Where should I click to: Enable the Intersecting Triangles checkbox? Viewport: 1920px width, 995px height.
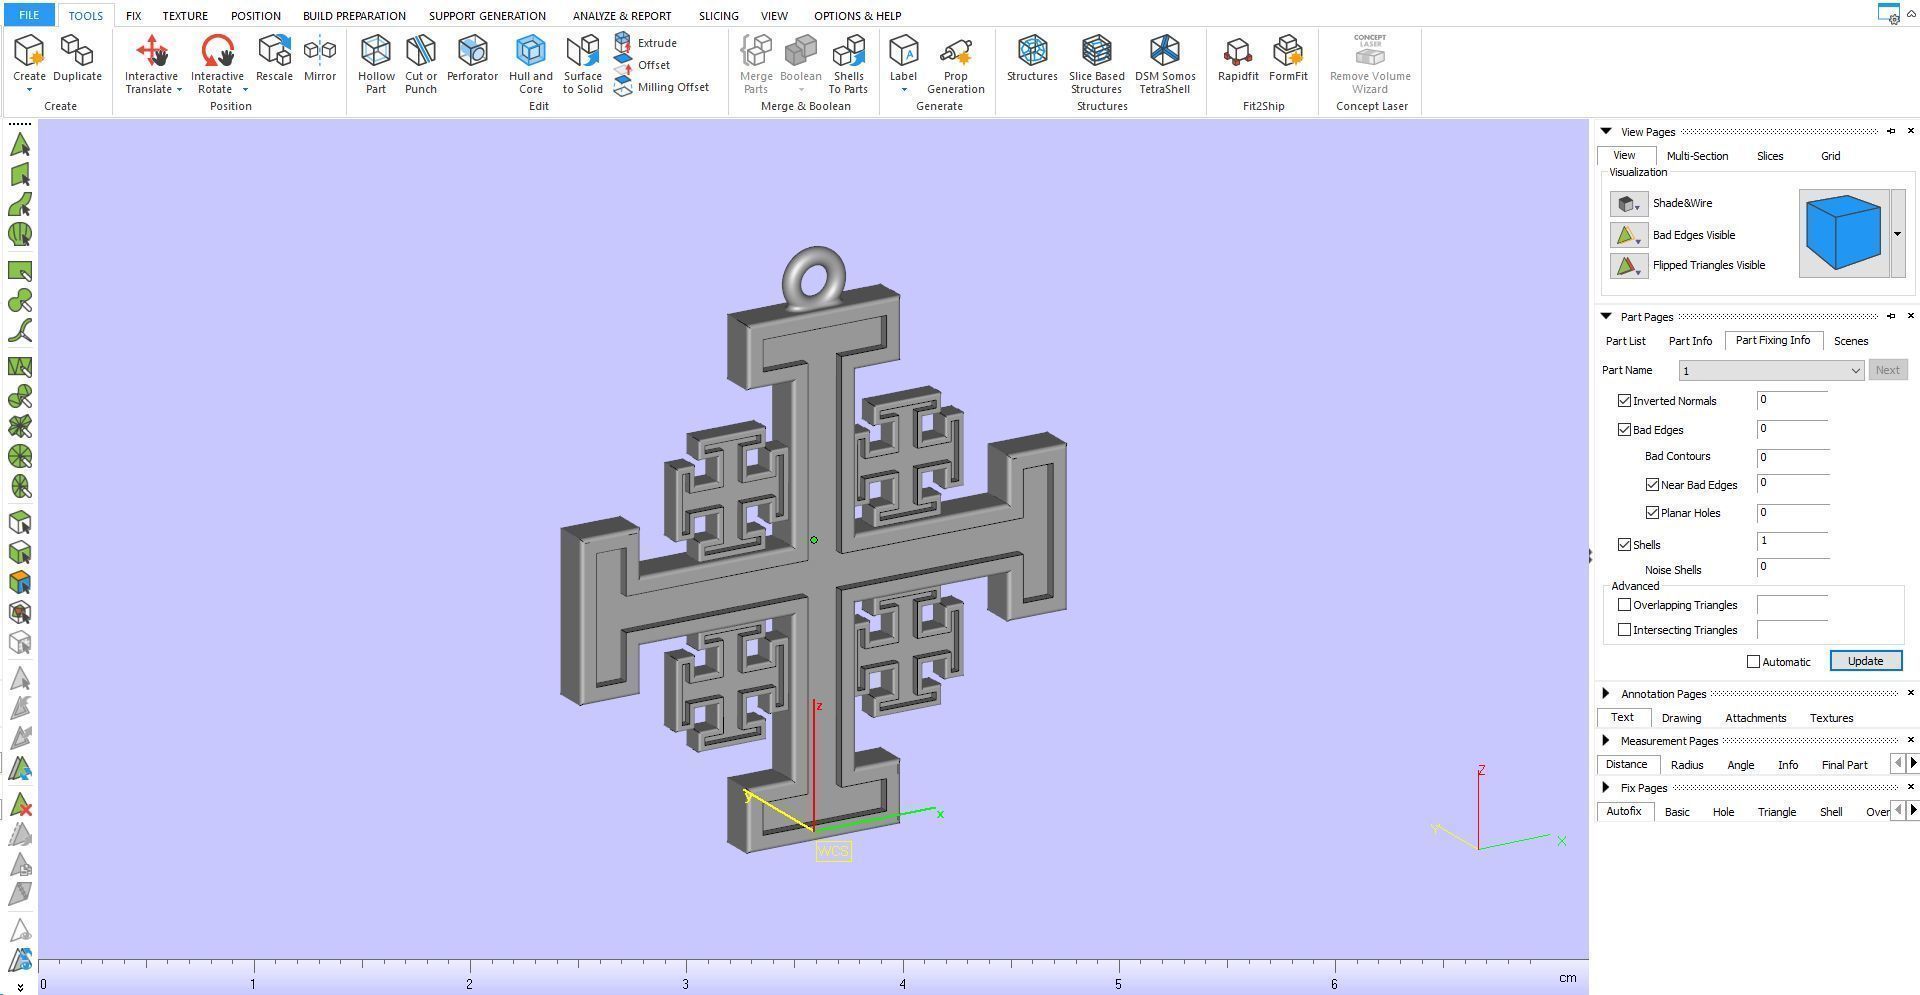(x=1624, y=630)
